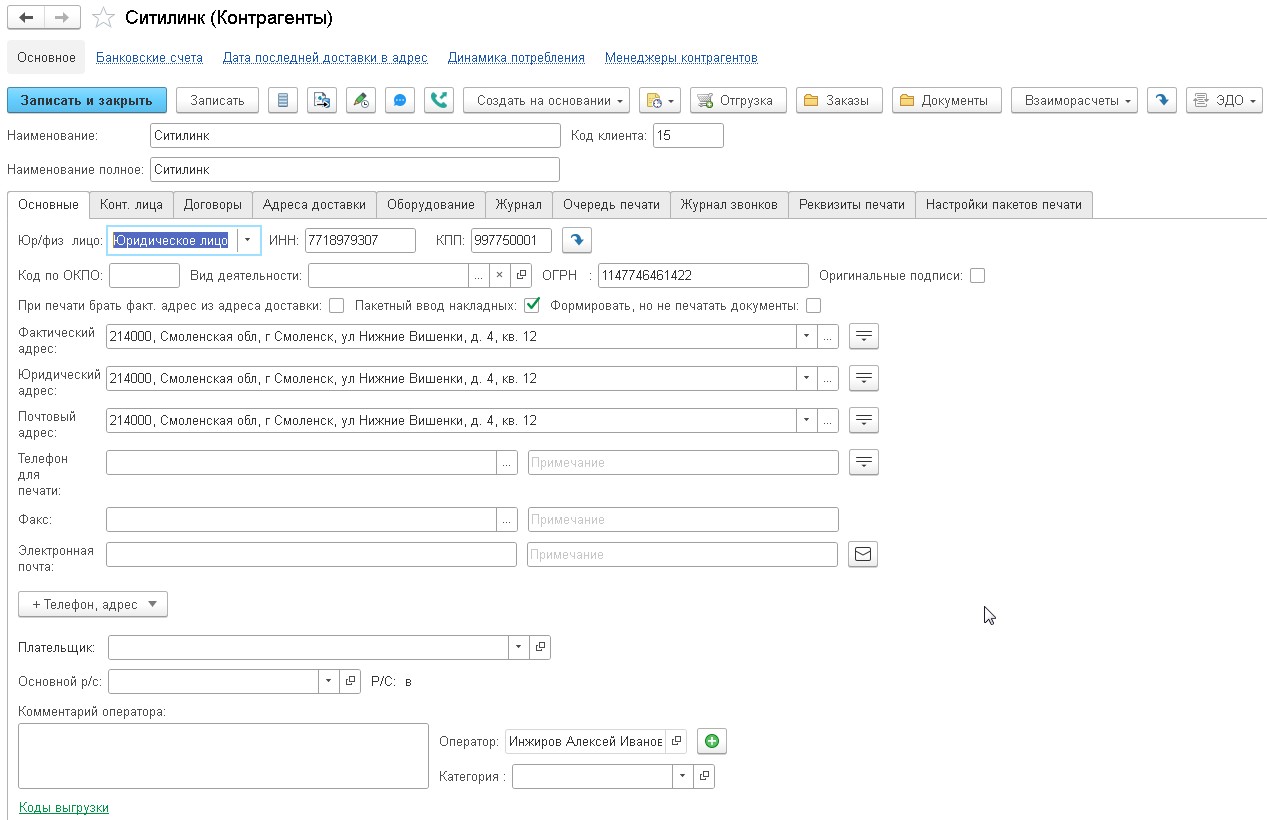This screenshot has height=820, width=1267.
Task: Click the back arrow navigation icon
Action: point(26,18)
